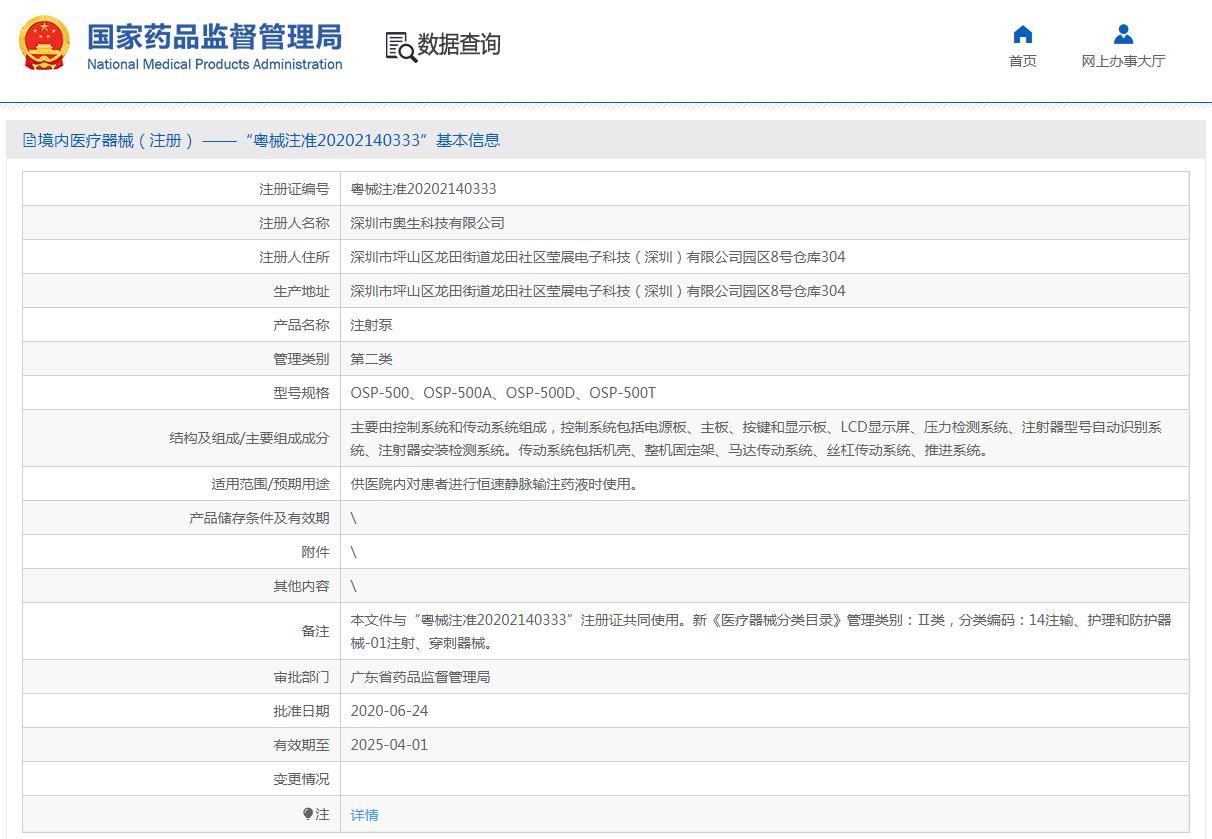
Task: Click the national emblem logo
Action: tap(45, 45)
